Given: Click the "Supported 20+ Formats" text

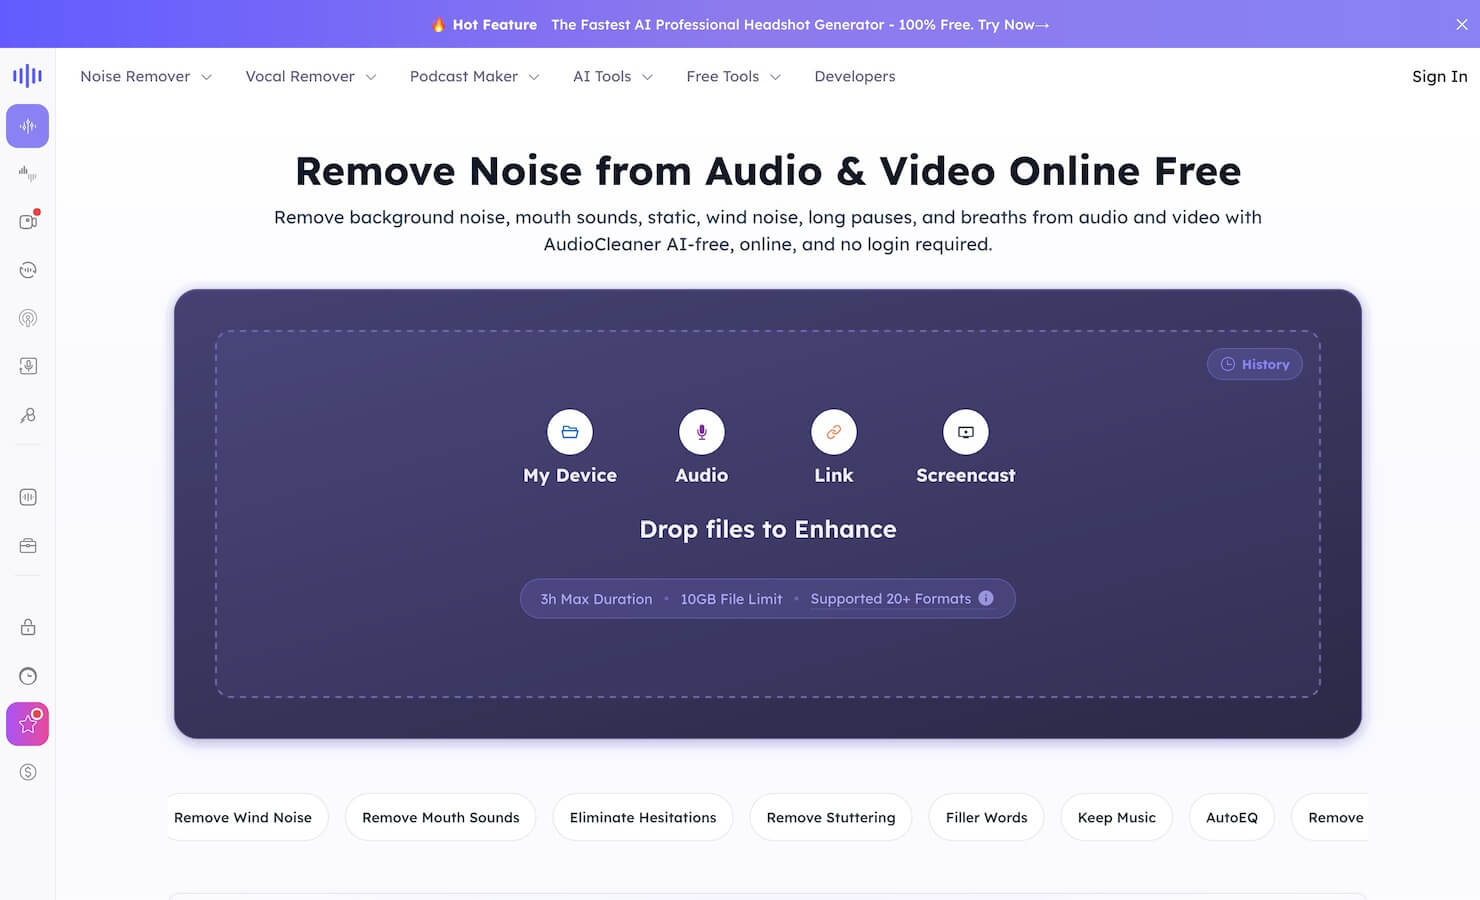Looking at the screenshot, I should (891, 599).
